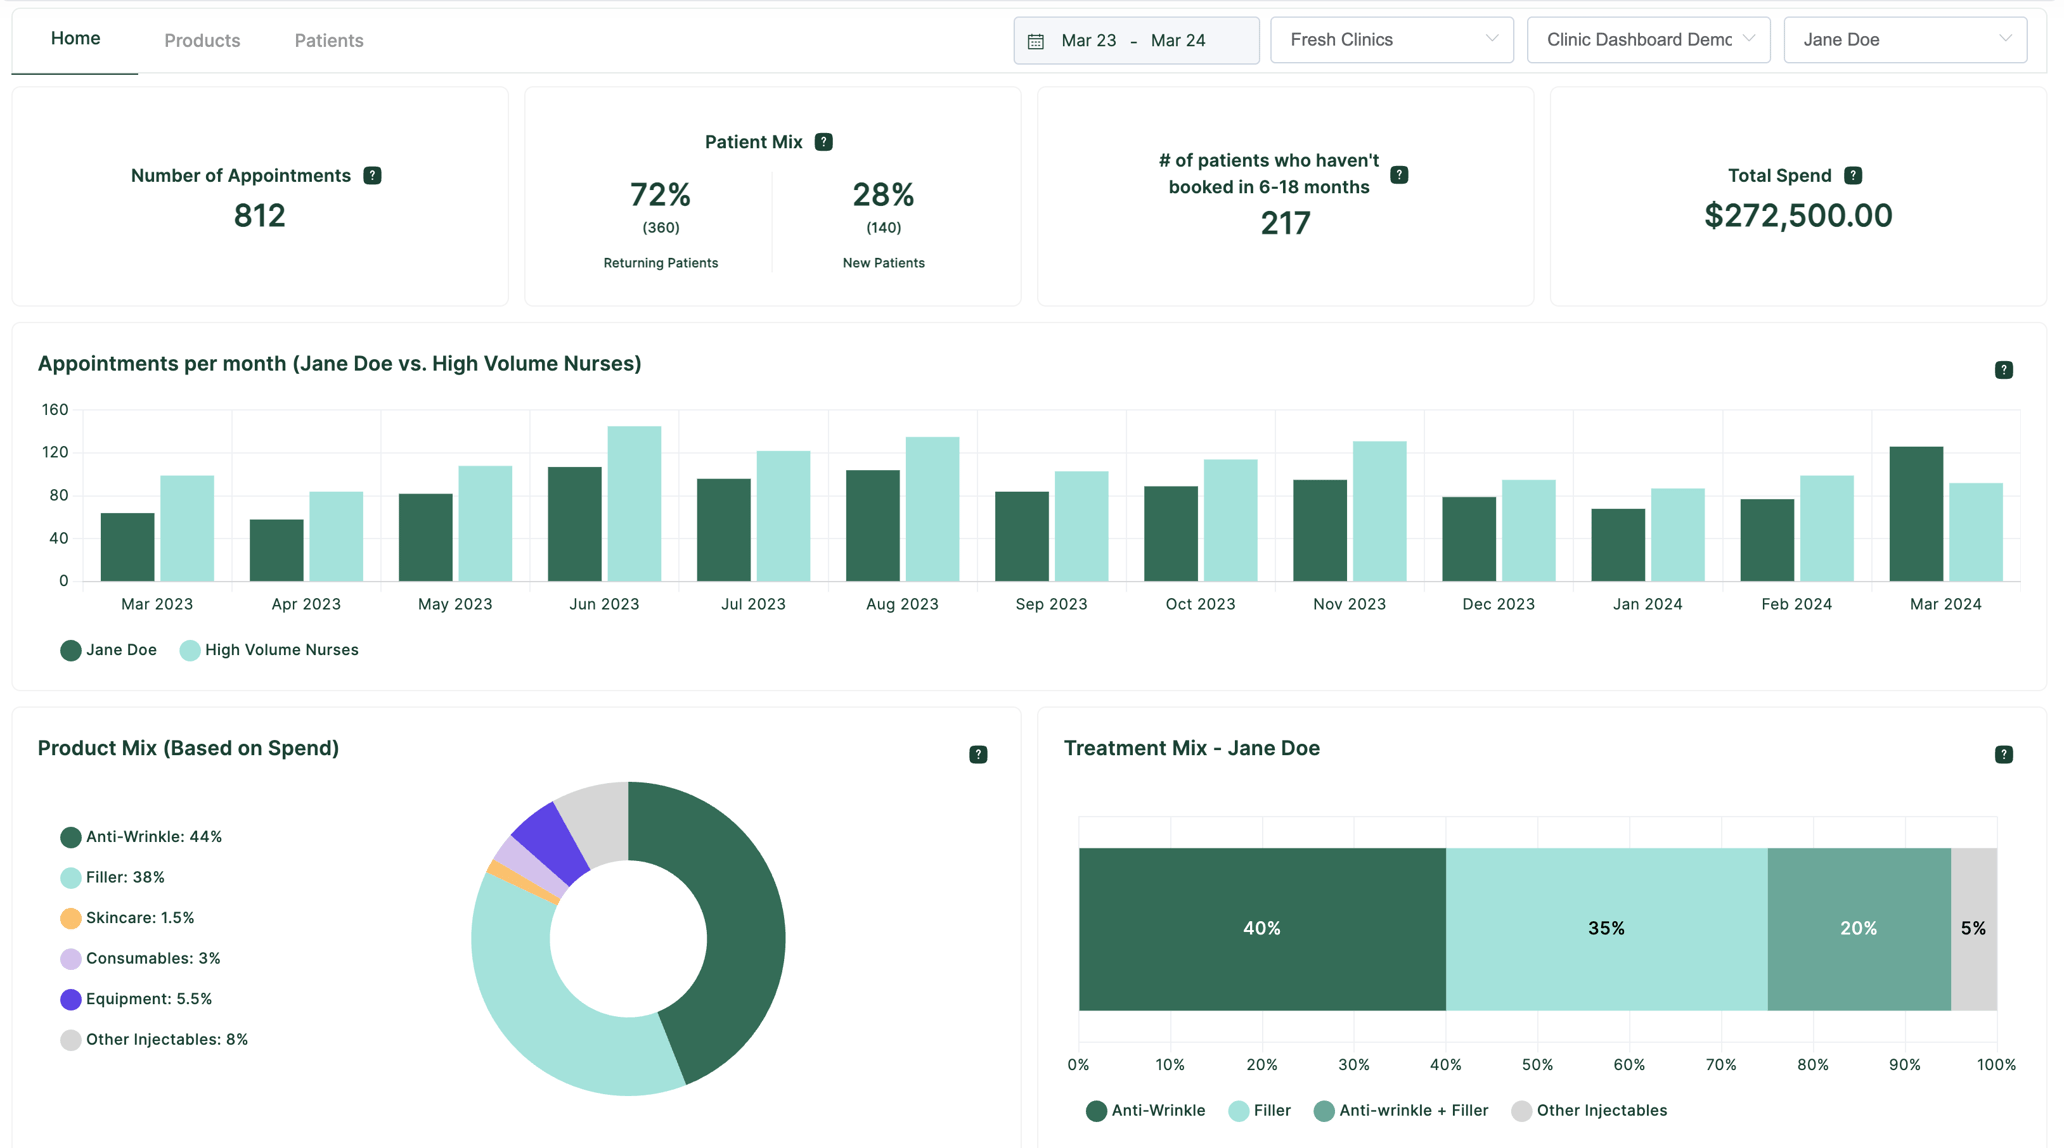Click the Equipment color swatch in Product Mix legend
Viewport: 2064px width, 1148px height.
pos(70,998)
